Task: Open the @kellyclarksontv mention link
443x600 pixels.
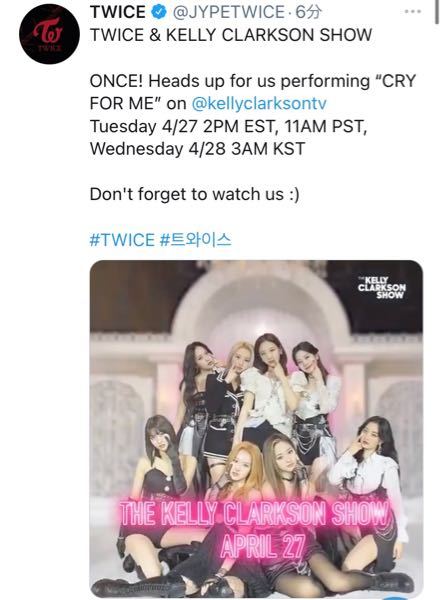Action: (259, 103)
